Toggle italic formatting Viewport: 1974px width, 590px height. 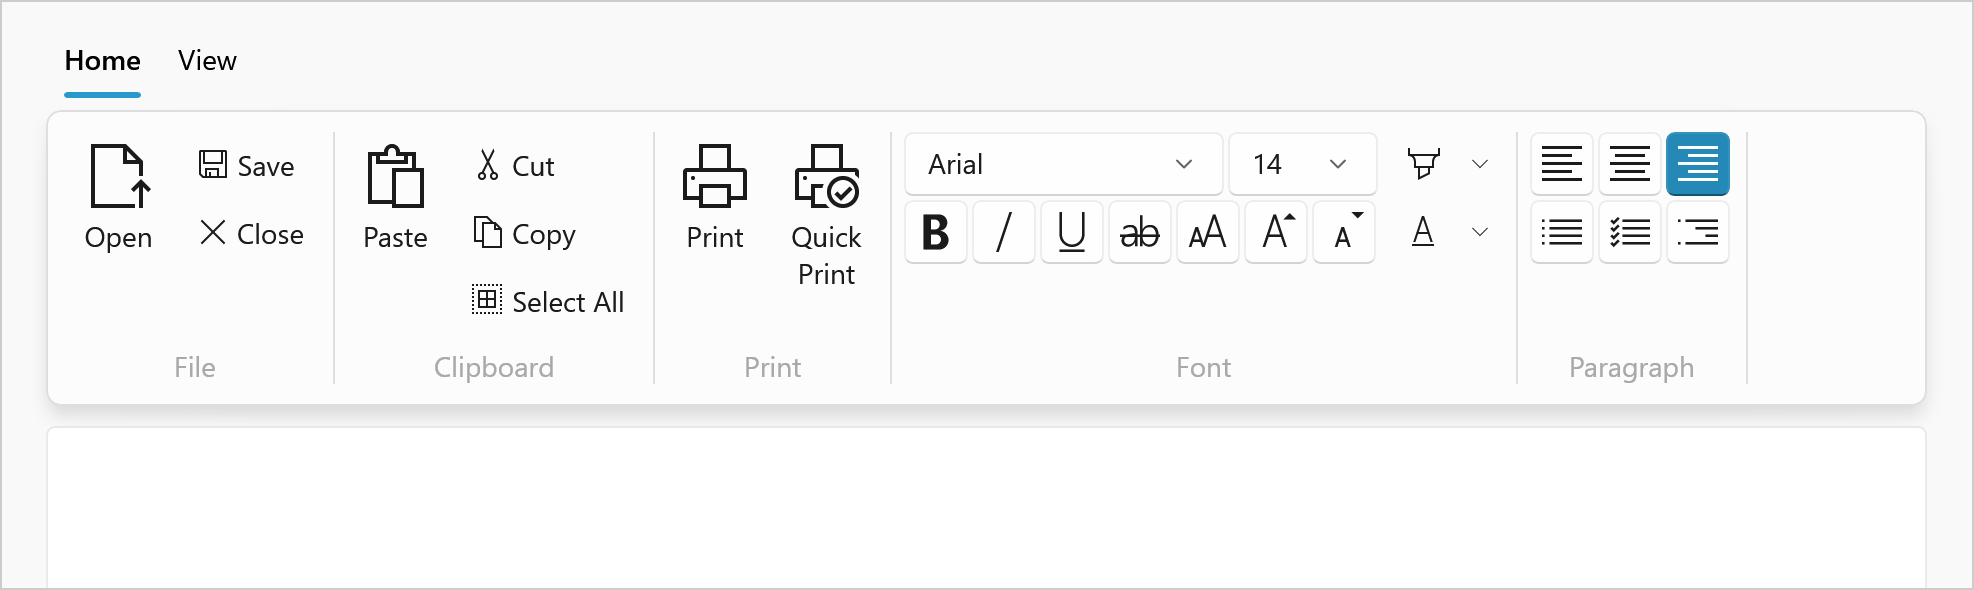[1004, 233]
